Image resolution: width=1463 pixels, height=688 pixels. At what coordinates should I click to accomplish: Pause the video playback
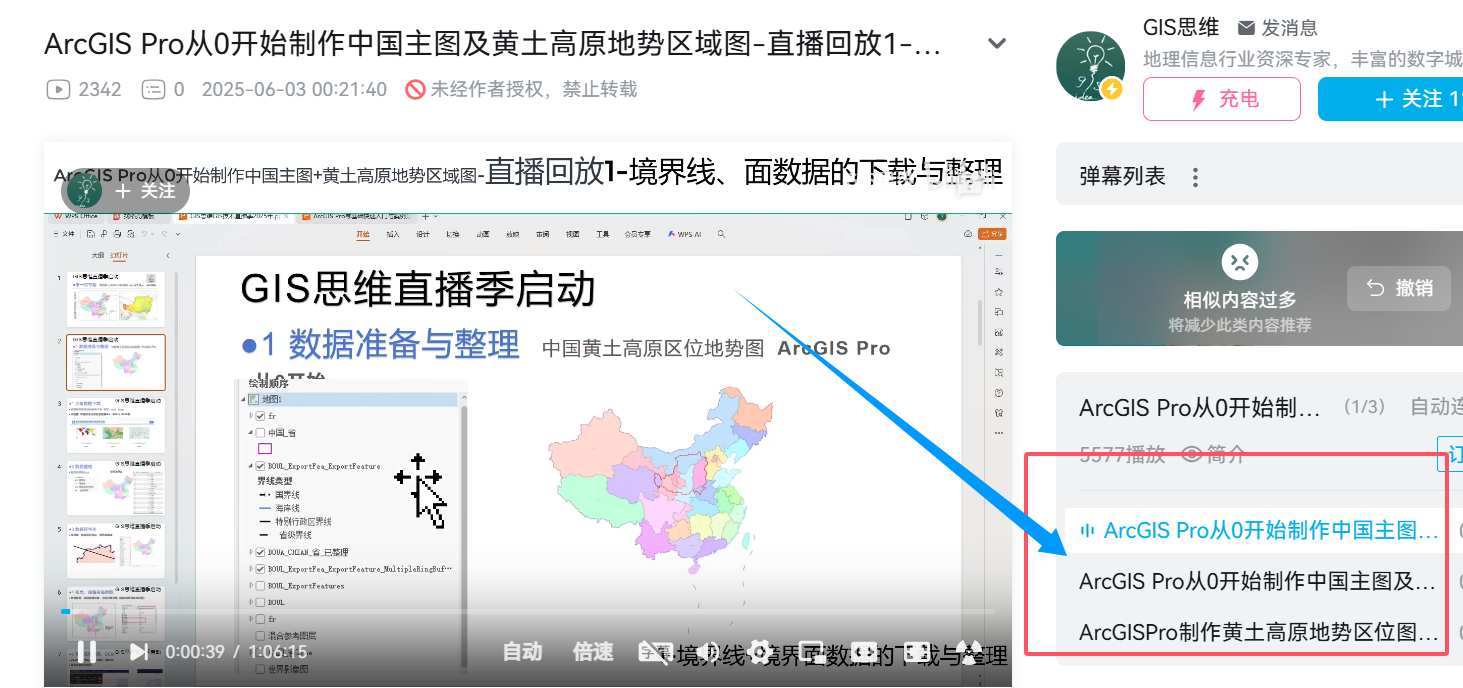pyautogui.click(x=87, y=652)
